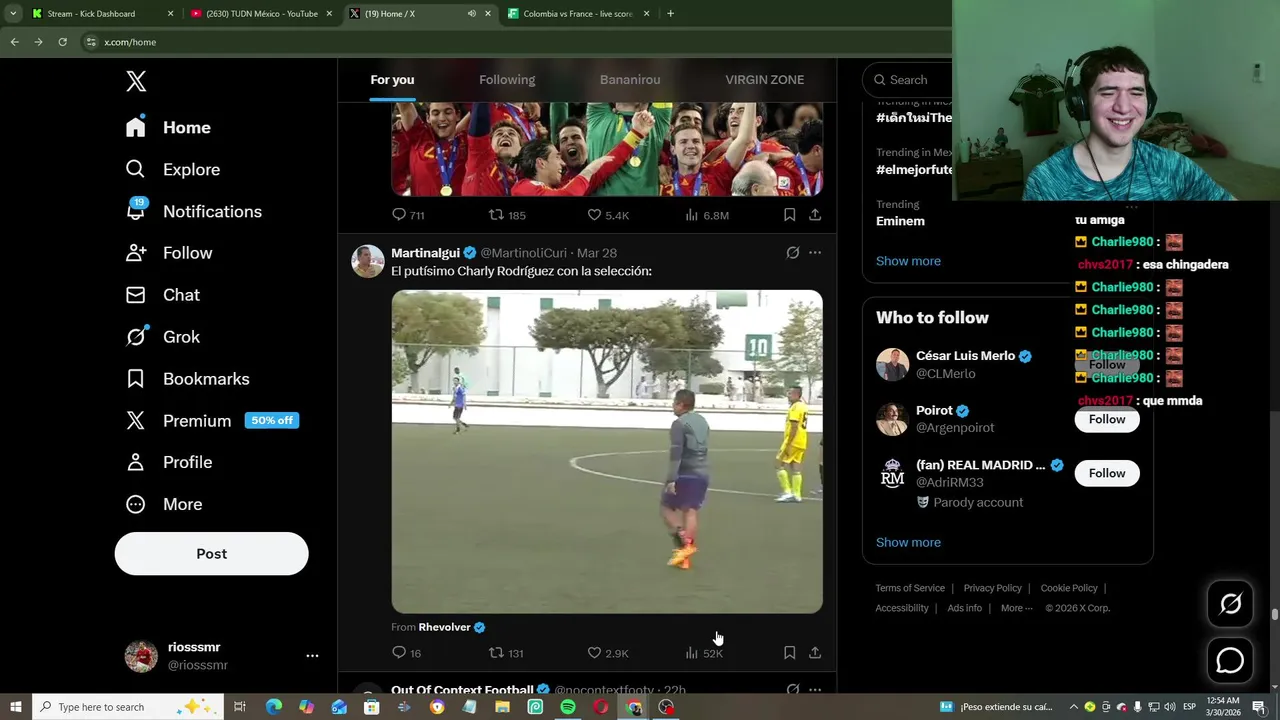
Task: Open Notifications with 19 badge
Action: click(193, 211)
